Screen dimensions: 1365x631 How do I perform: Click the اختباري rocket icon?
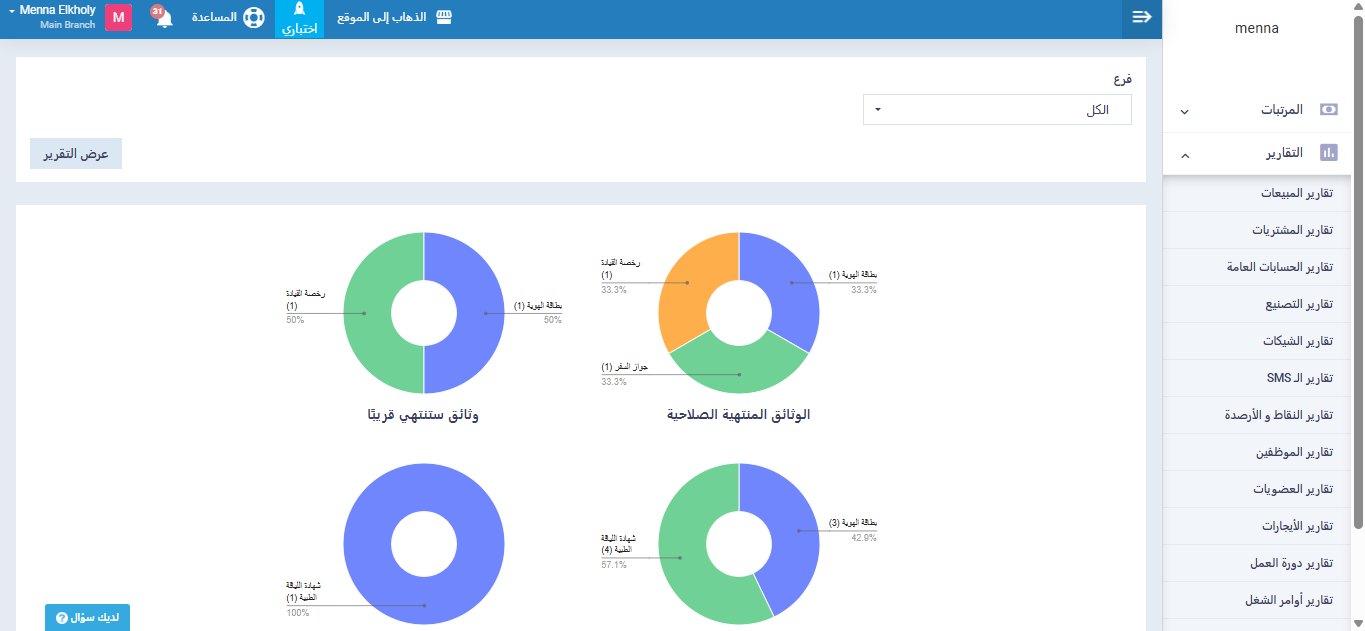pos(299,11)
